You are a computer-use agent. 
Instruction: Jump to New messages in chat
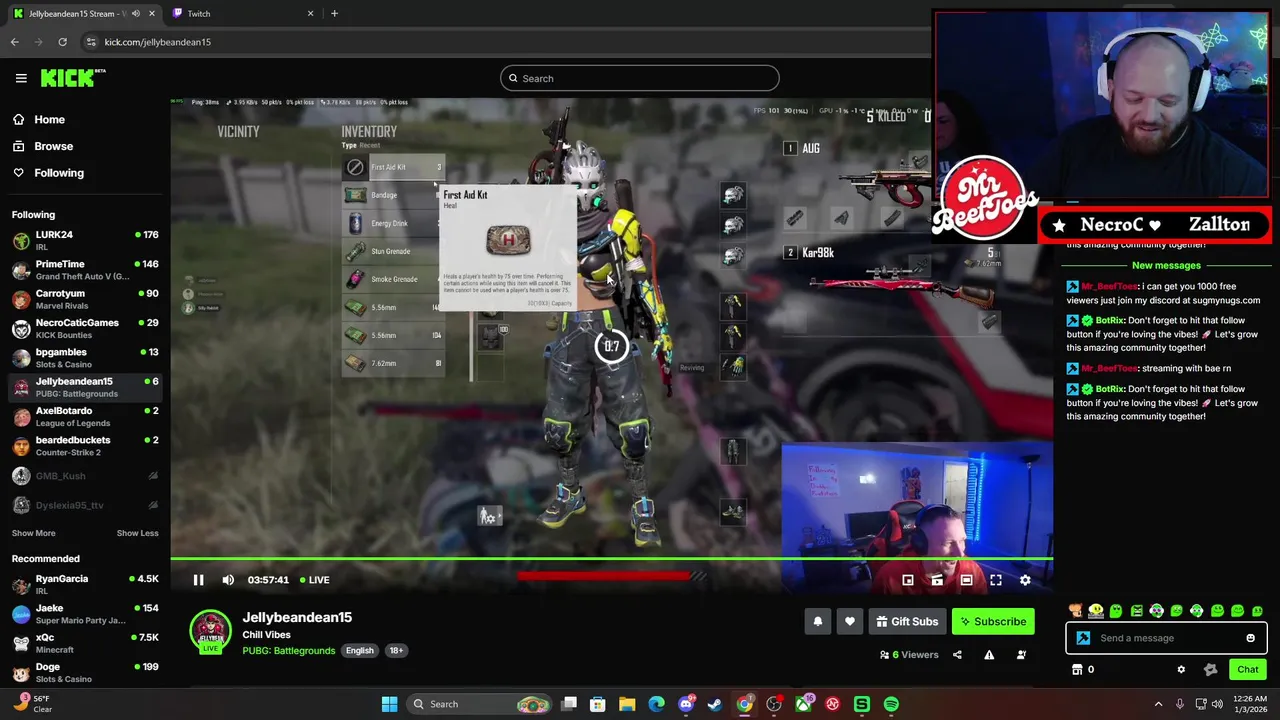[x=1166, y=265]
